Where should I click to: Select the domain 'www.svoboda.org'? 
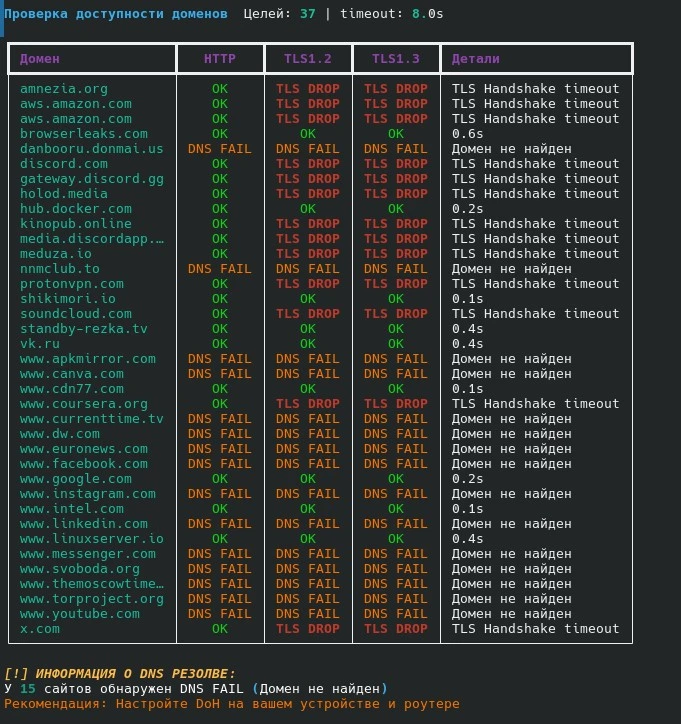click(79, 569)
